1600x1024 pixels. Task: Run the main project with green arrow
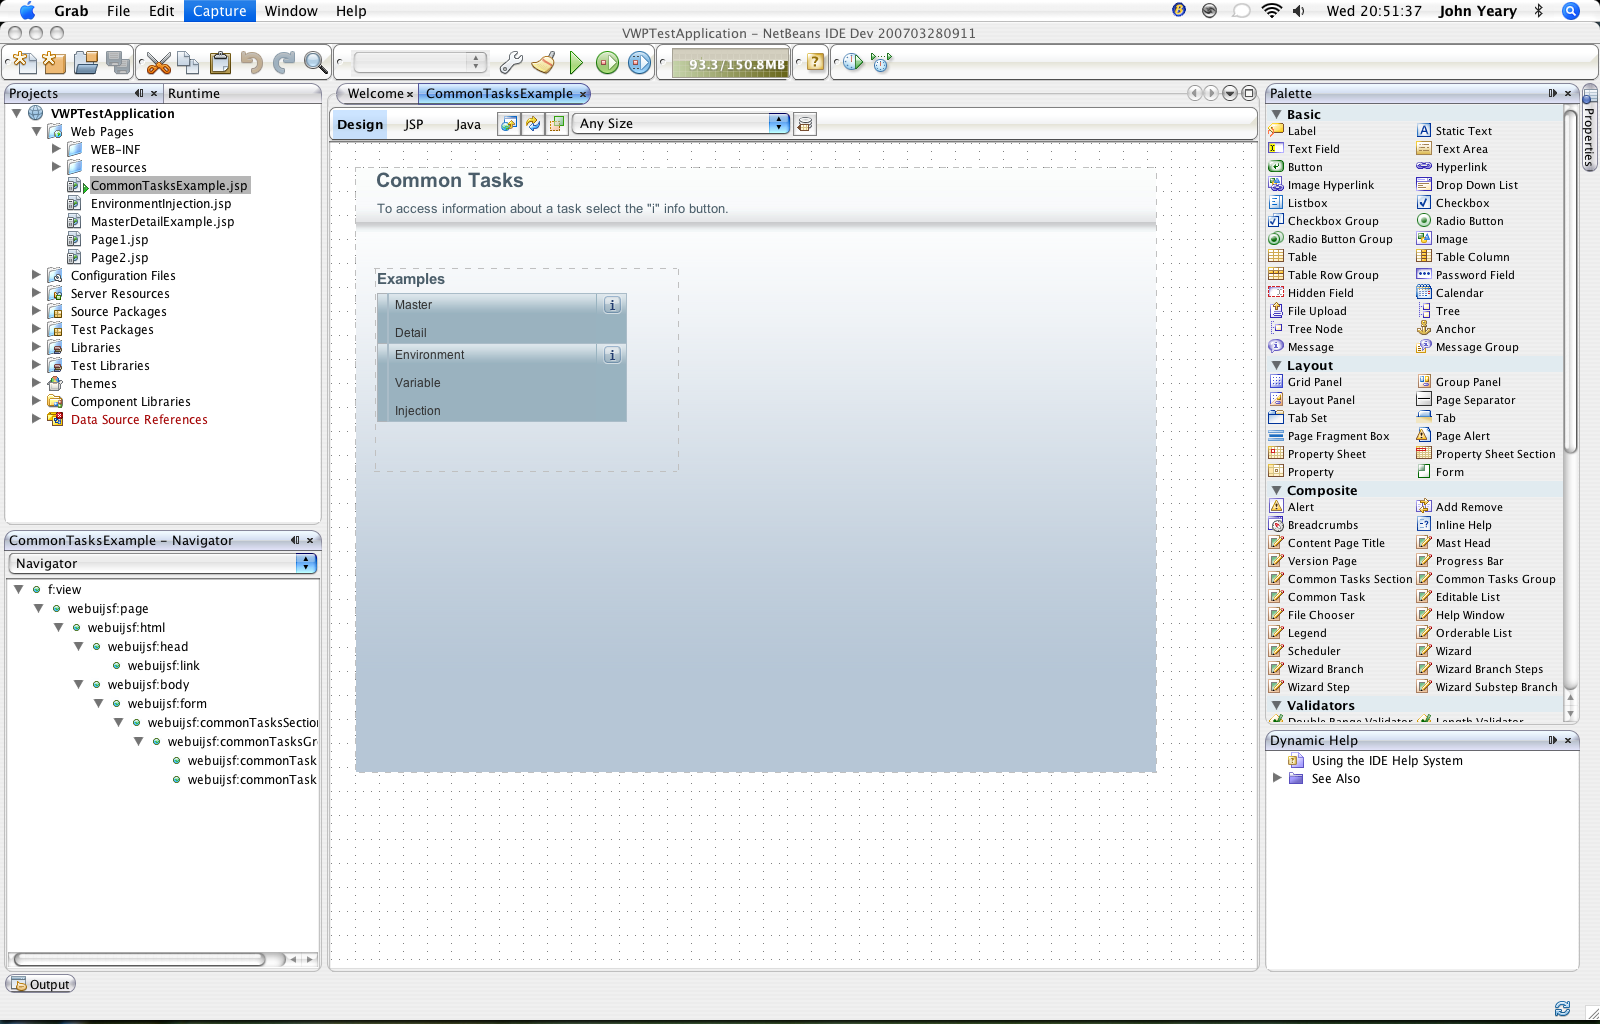tap(575, 63)
